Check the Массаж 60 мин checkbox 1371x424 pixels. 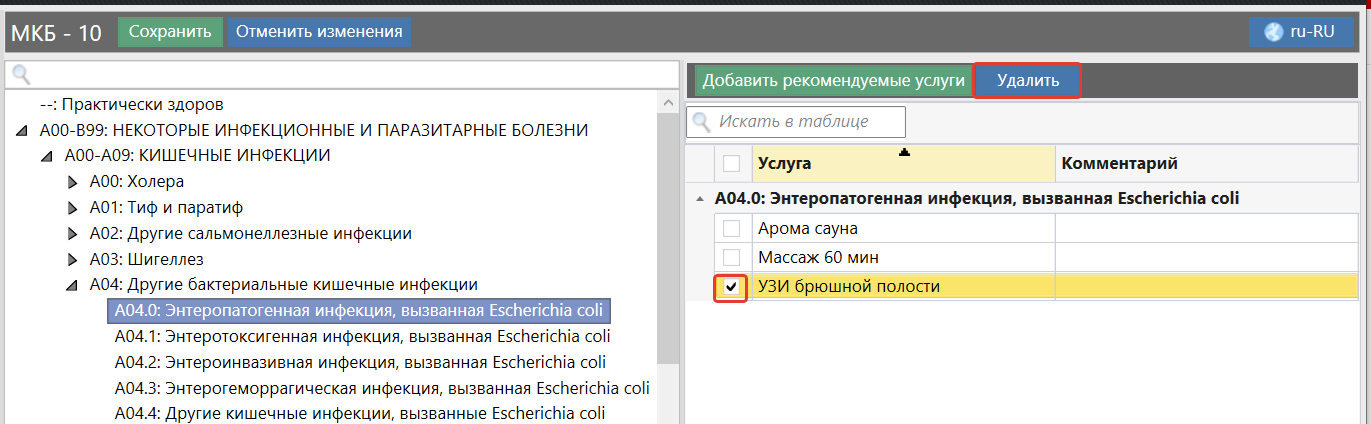[732, 258]
